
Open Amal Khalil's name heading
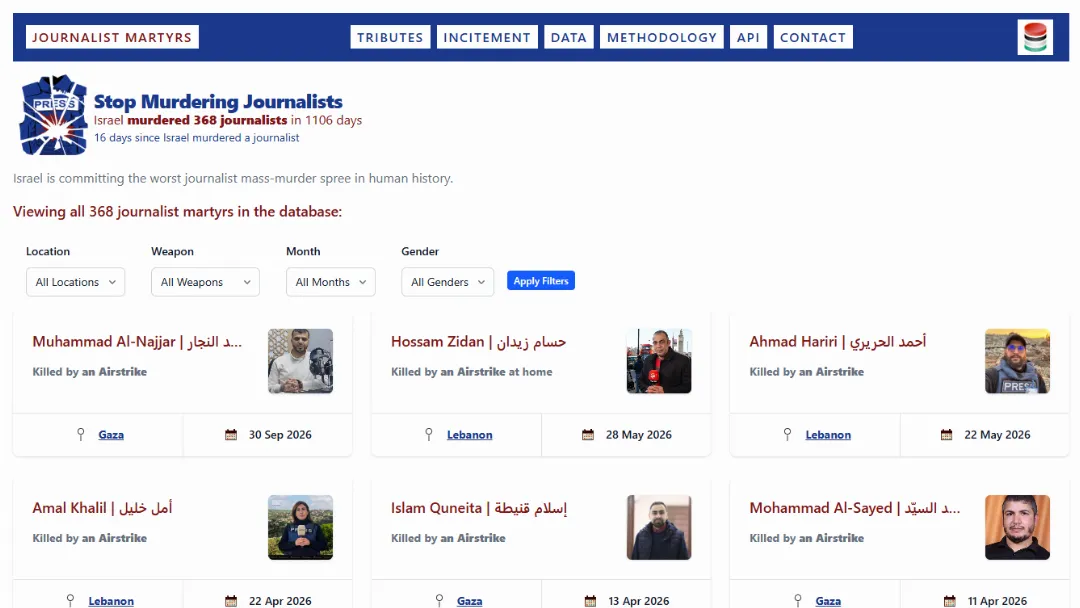(x=102, y=508)
